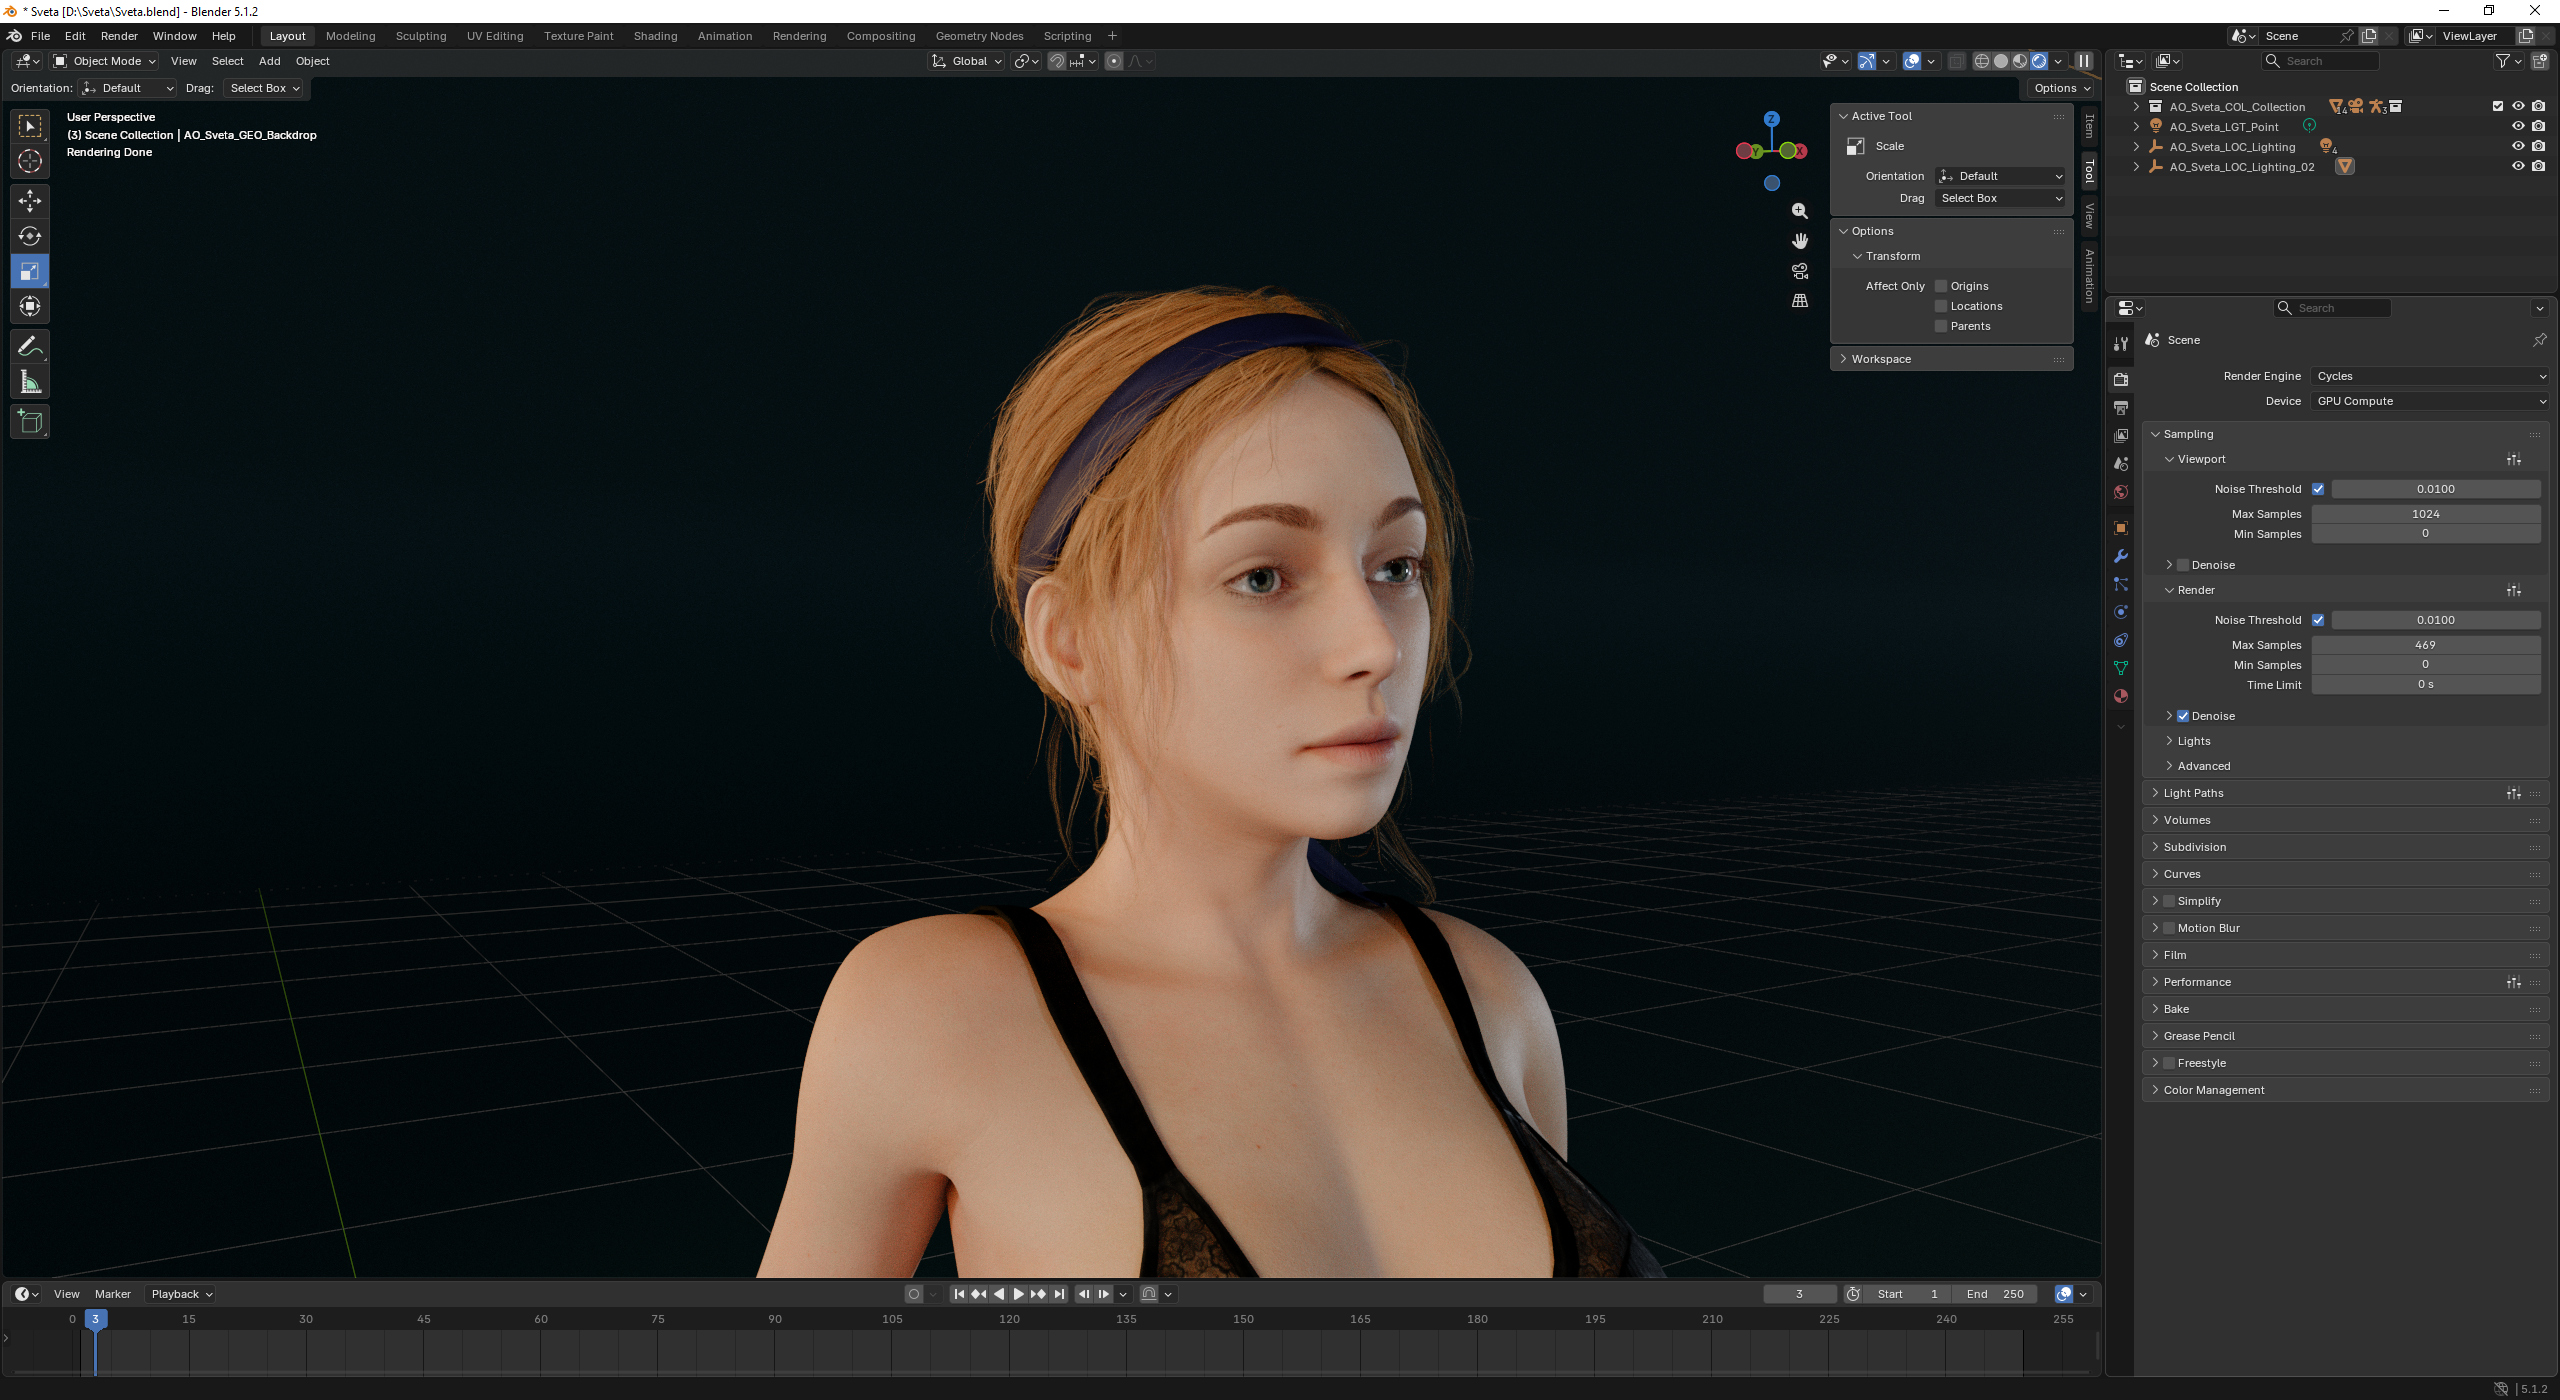Enable Viewport Denoise checkbox

(2183, 565)
